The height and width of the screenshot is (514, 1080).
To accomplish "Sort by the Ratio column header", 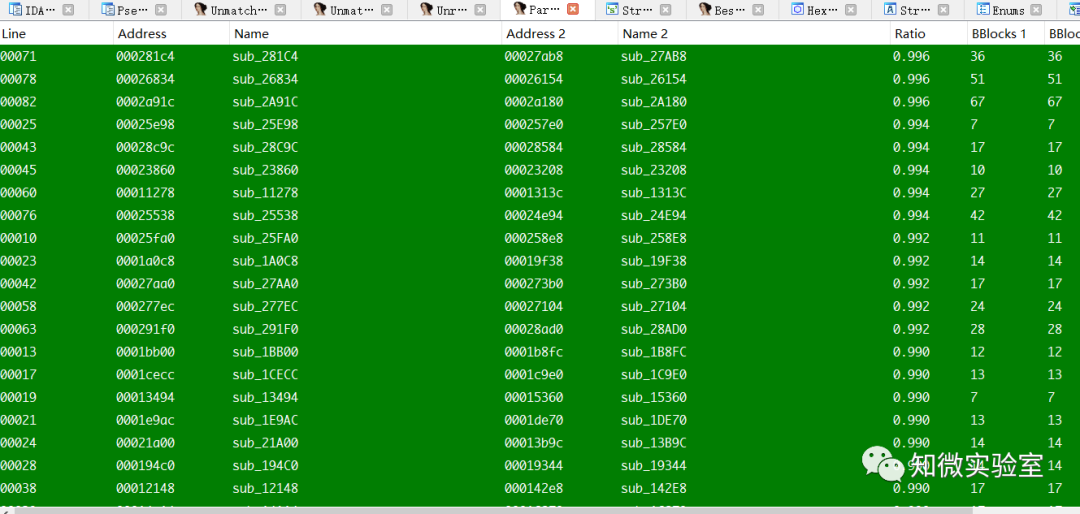I will tap(928, 33).
